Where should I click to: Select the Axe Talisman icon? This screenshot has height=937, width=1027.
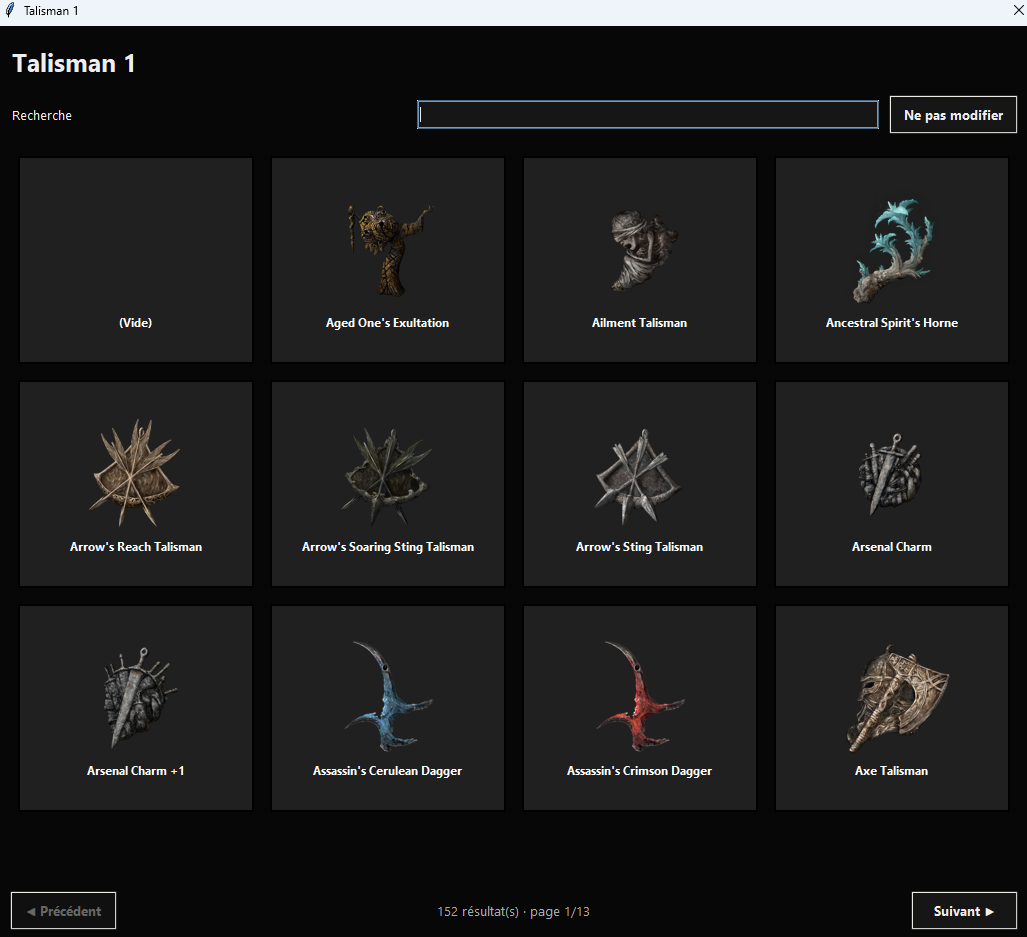tap(897, 699)
